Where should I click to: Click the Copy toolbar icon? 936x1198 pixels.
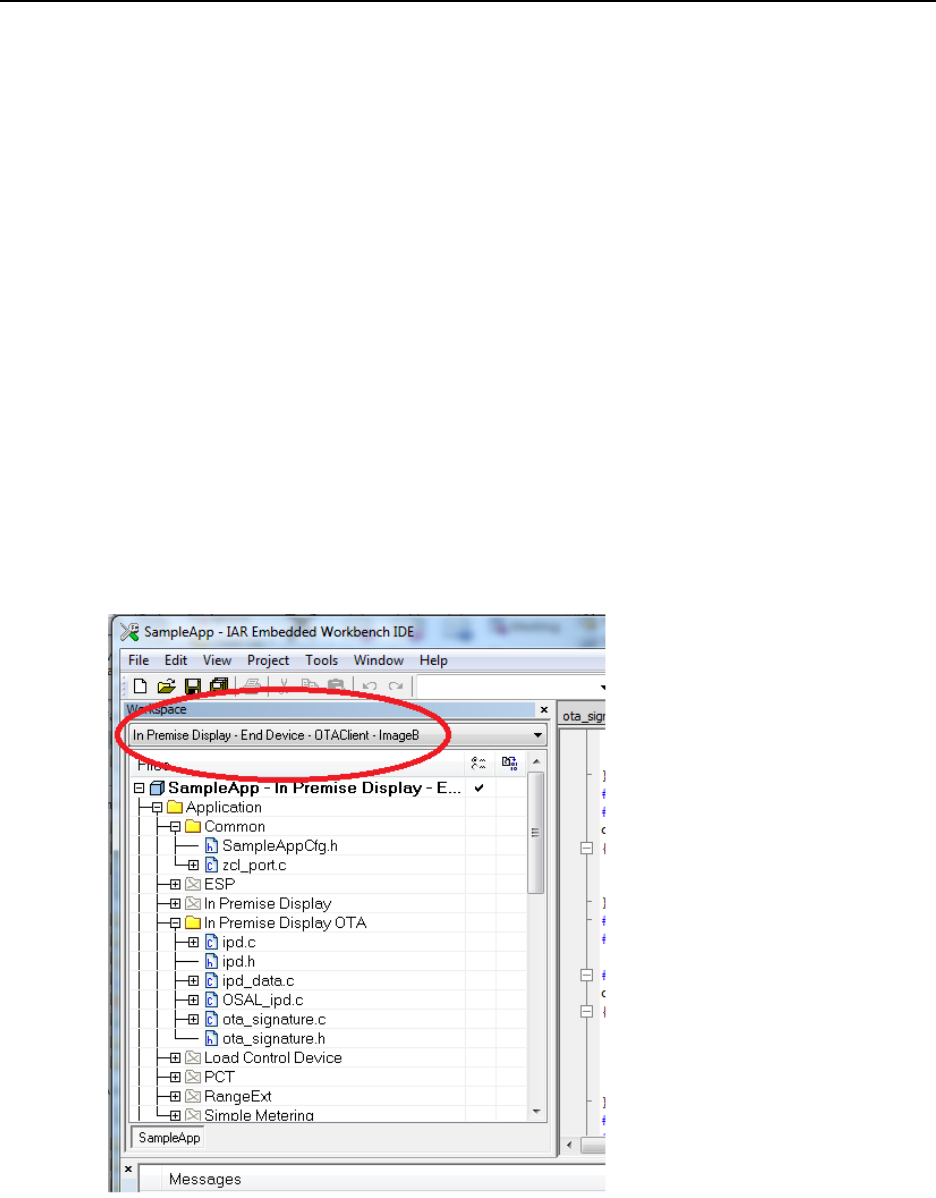(x=309, y=686)
